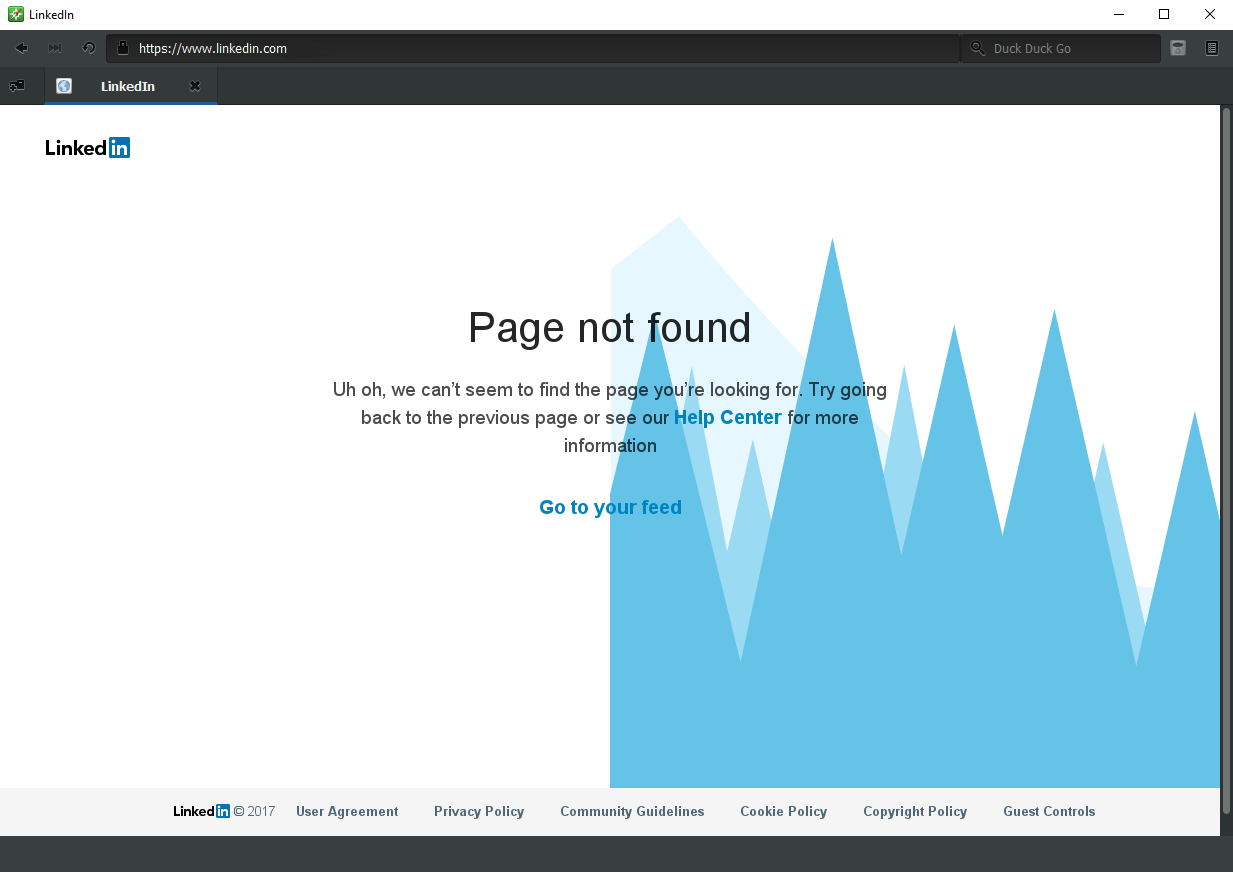The height and width of the screenshot is (872, 1233).
Task: Open a new tab with the tab-bar icon
Action: pyautogui.click(x=17, y=86)
